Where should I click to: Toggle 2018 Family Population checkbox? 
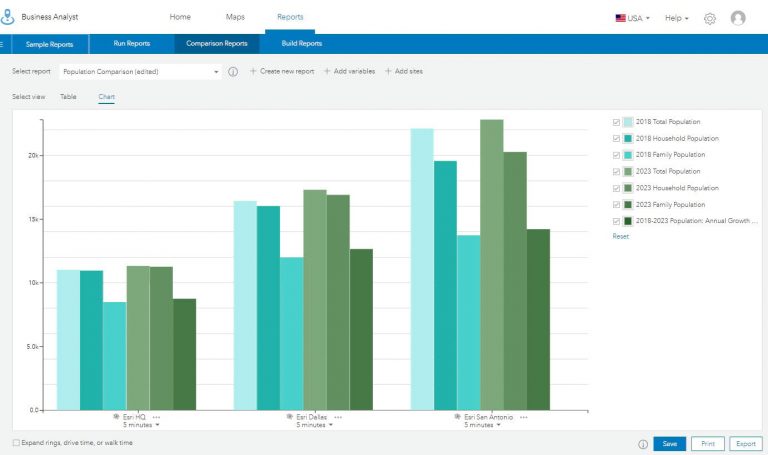tap(616, 155)
